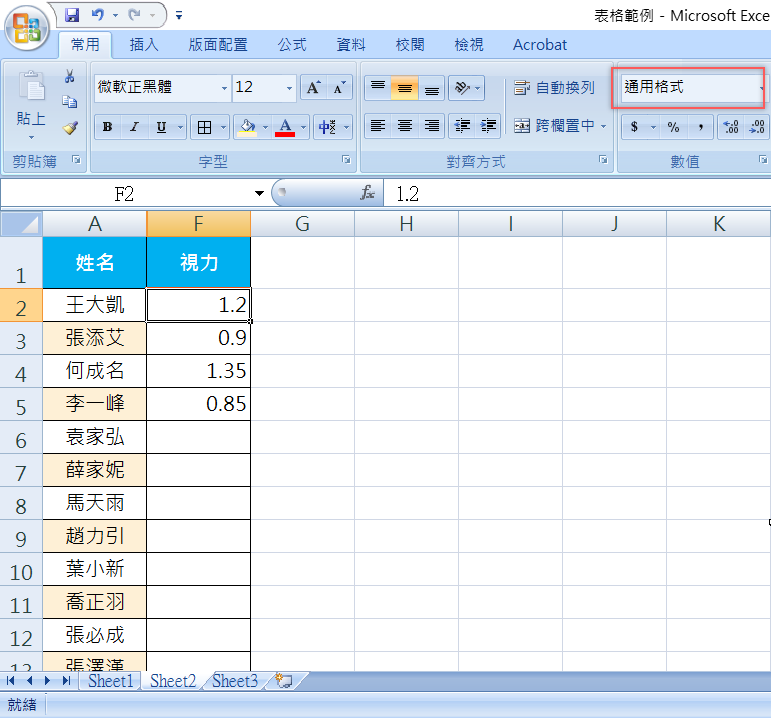Open the font name dropdown

(x=224, y=88)
